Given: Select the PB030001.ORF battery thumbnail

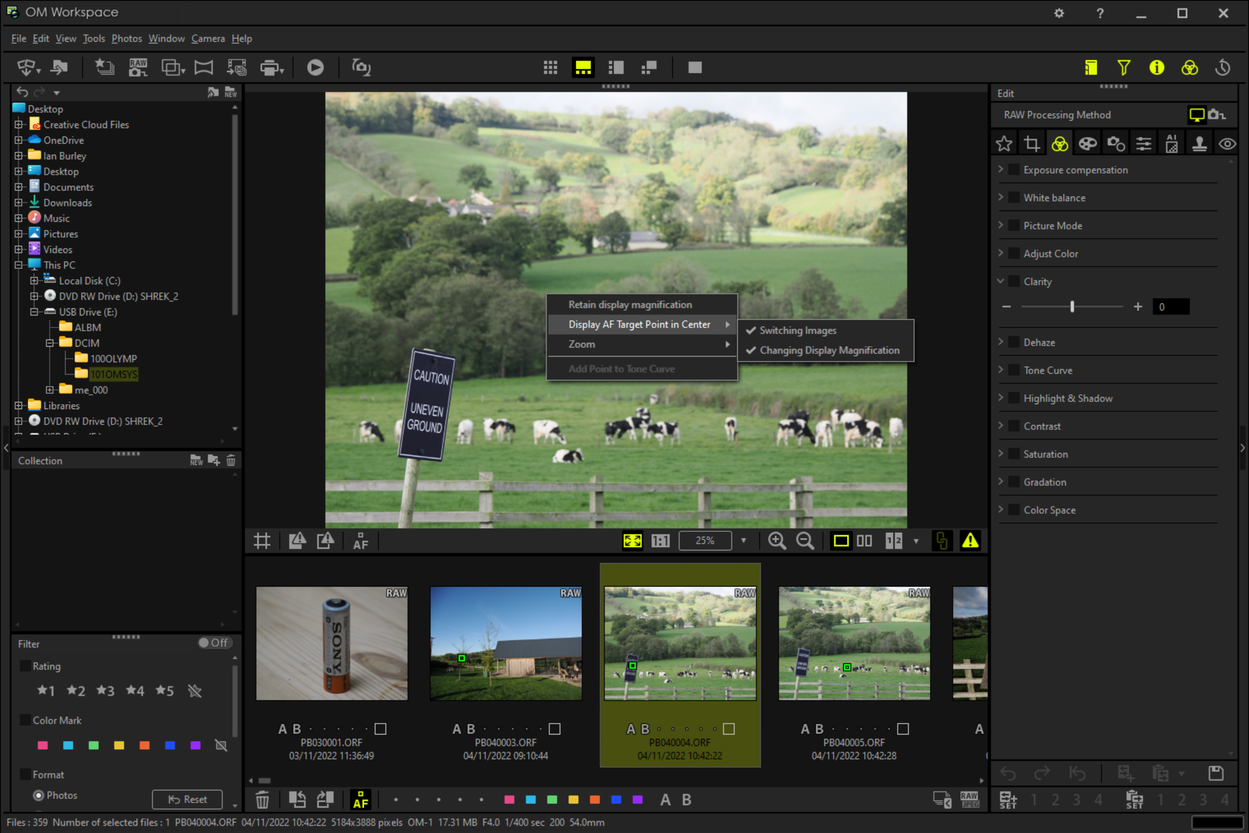Looking at the screenshot, I should point(331,643).
